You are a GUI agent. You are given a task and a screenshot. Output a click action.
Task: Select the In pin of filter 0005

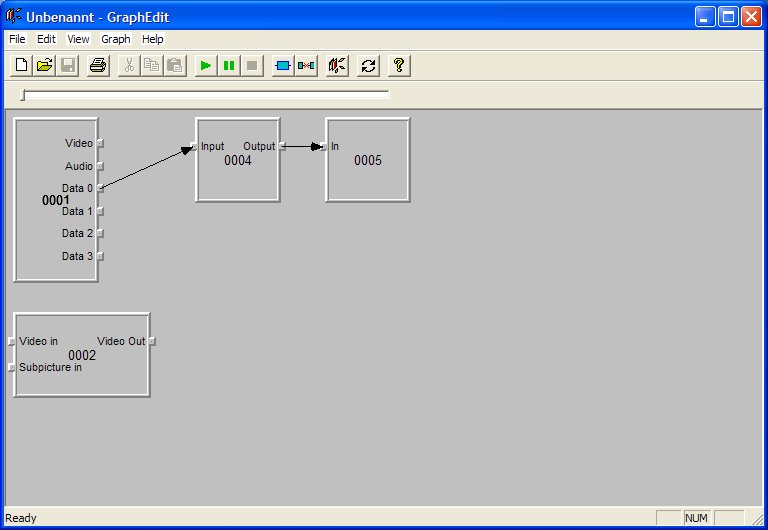[324, 146]
